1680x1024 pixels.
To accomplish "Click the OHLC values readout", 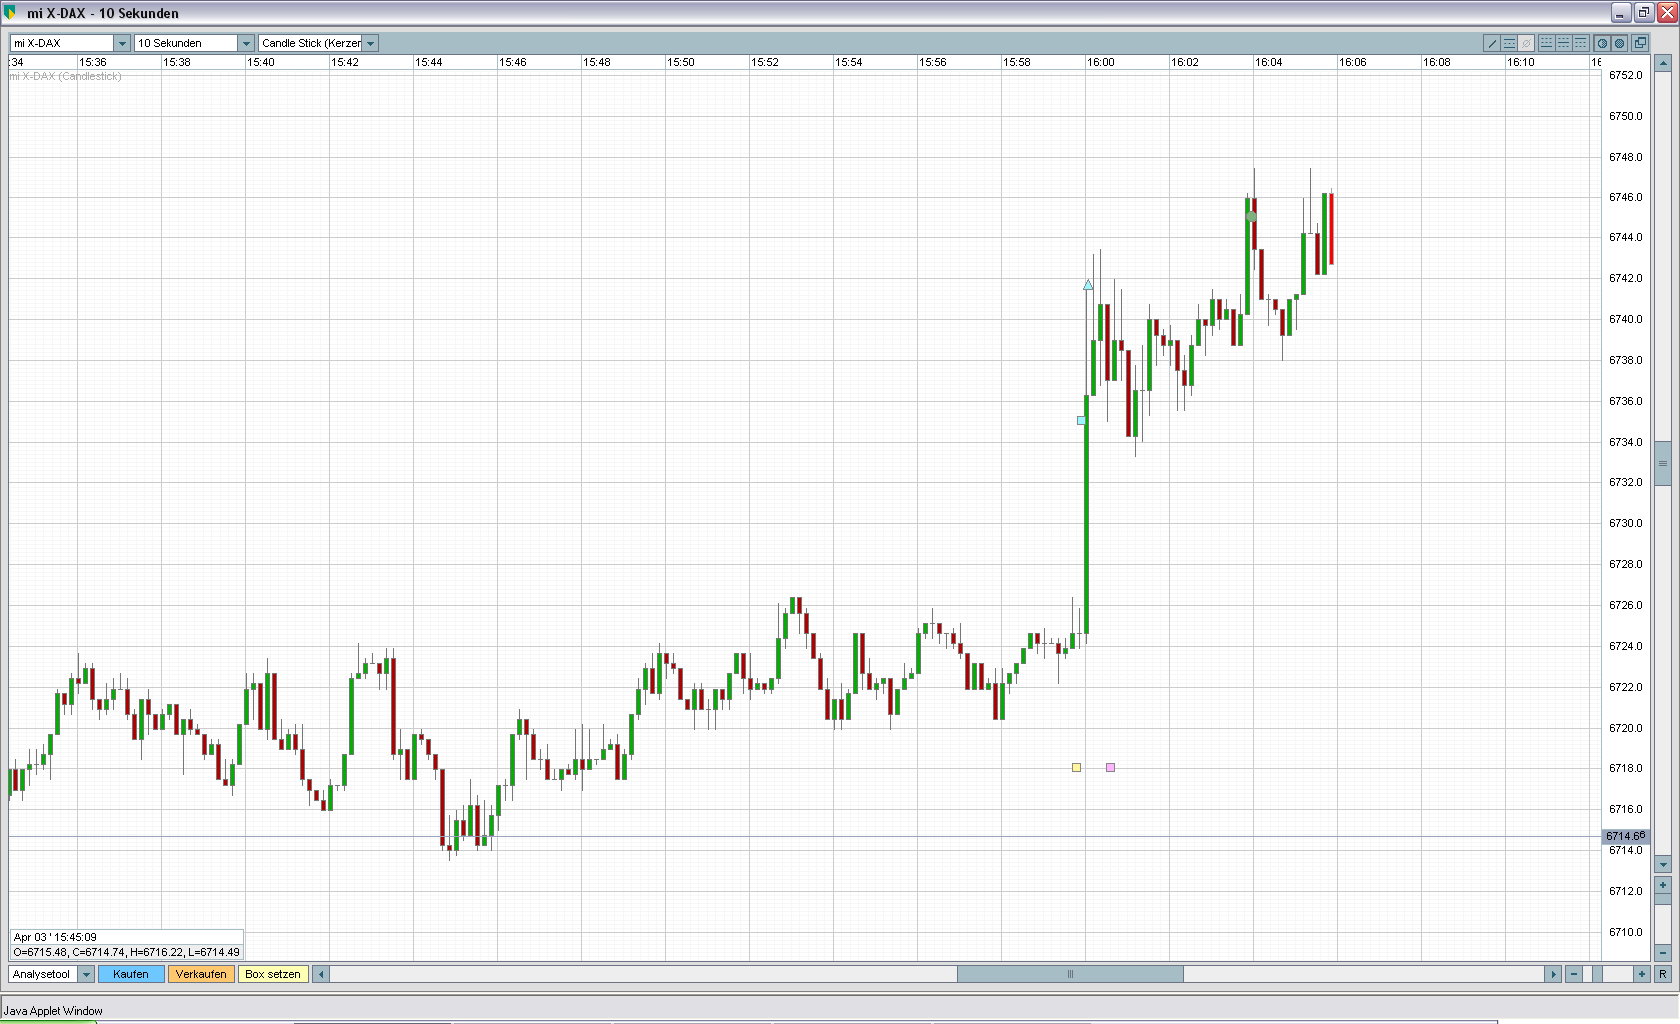I will point(126,952).
